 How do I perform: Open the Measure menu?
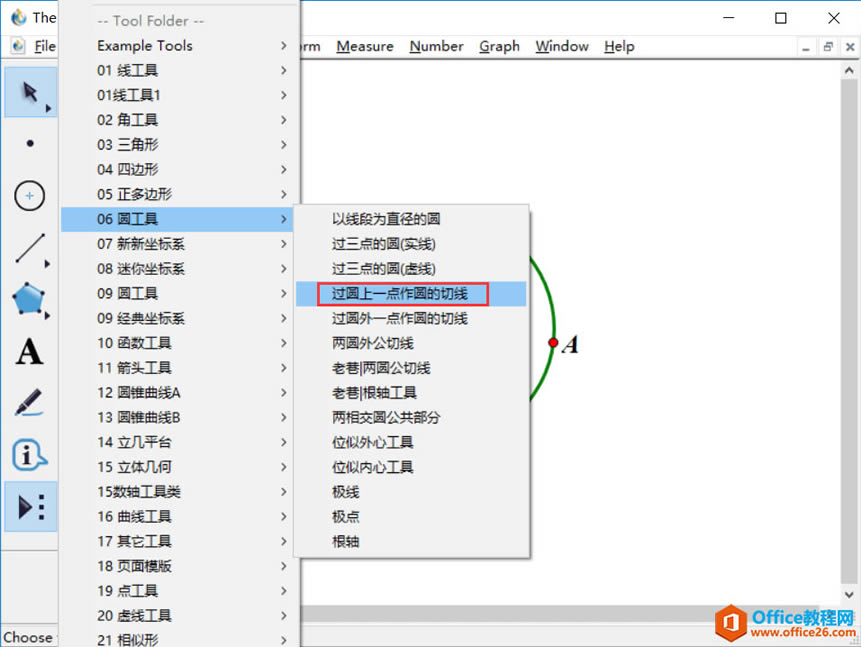(x=365, y=46)
